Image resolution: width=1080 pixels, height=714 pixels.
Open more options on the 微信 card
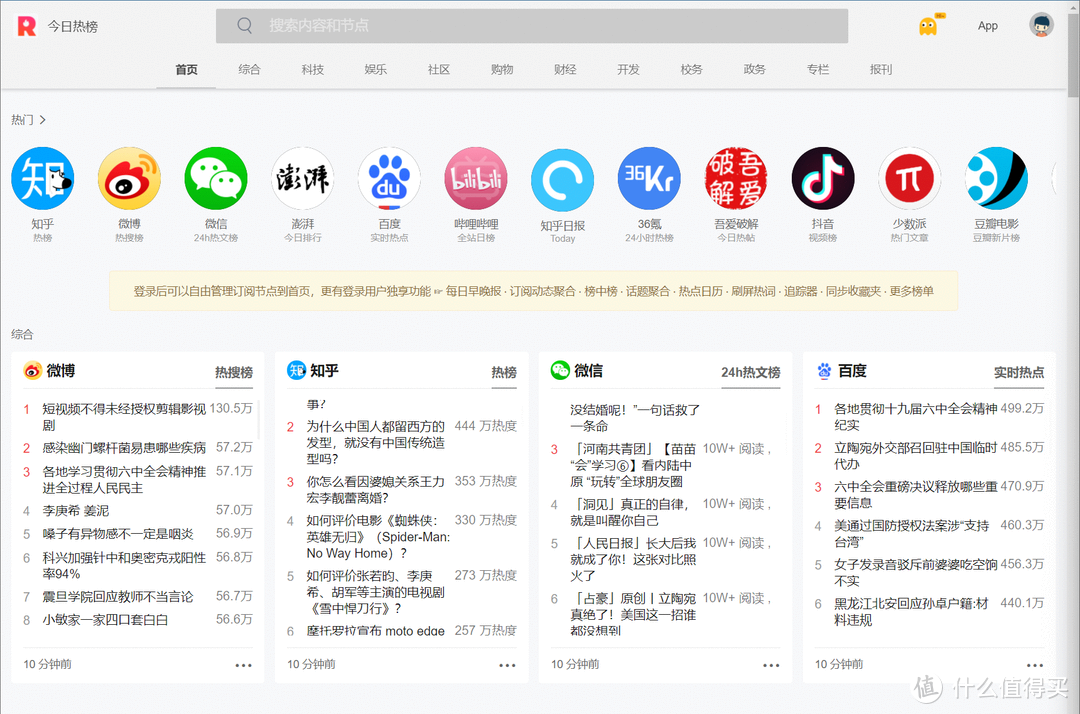tap(771, 665)
